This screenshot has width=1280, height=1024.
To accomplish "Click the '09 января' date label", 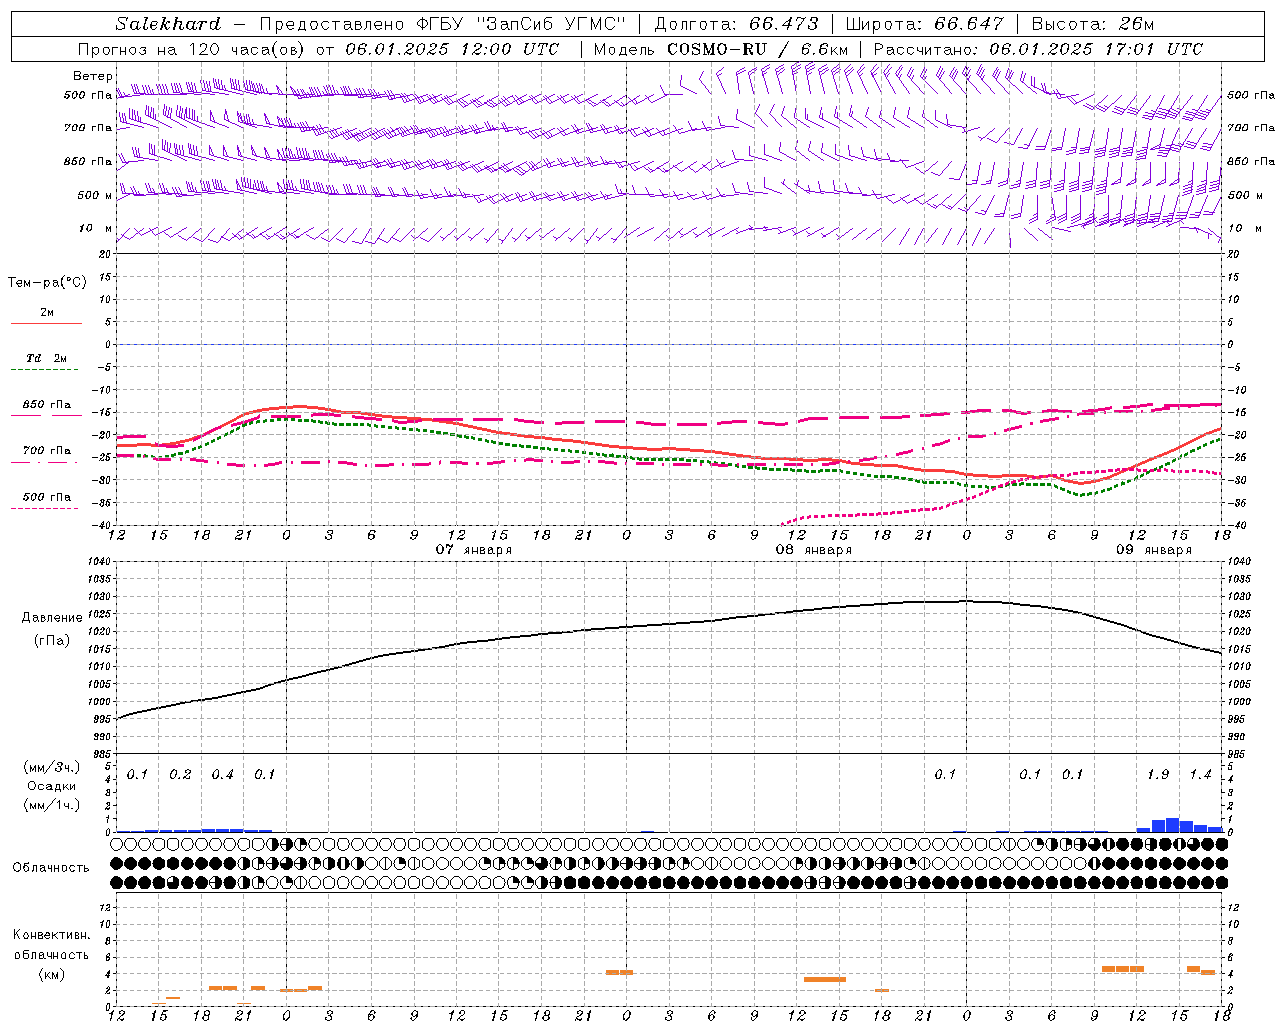I will coord(1154,550).
